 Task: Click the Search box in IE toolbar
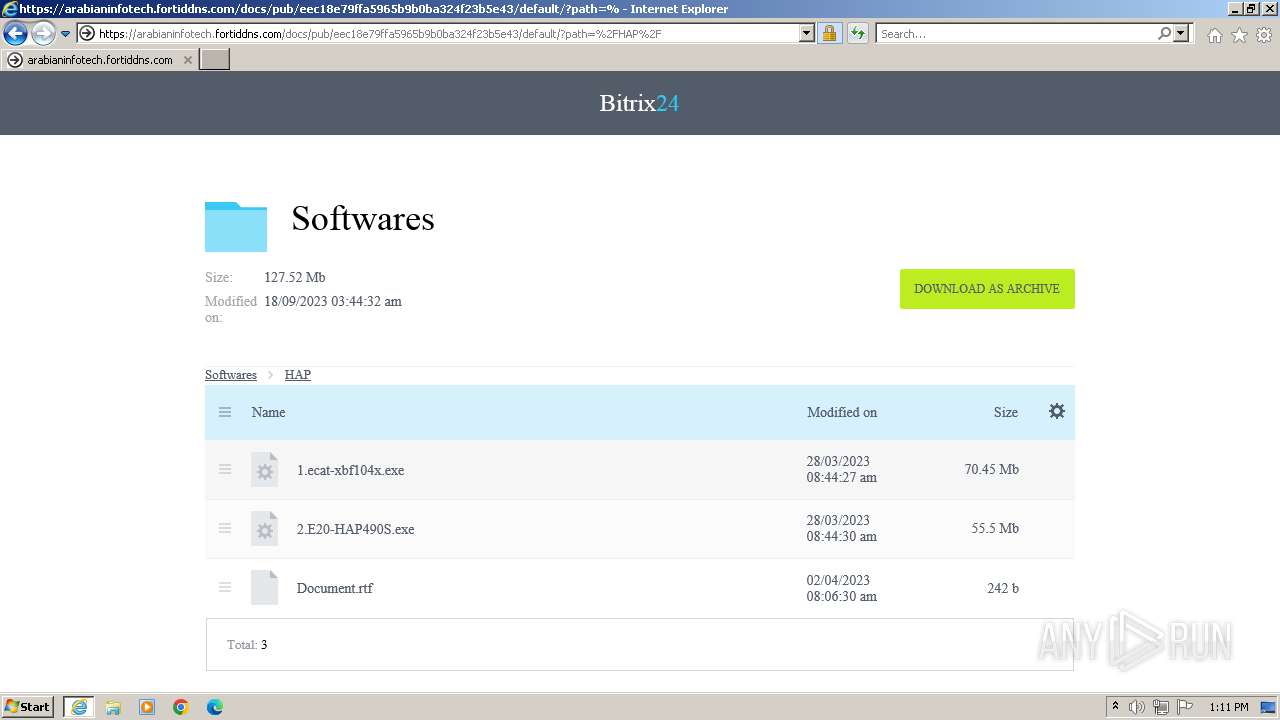[1016, 34]
